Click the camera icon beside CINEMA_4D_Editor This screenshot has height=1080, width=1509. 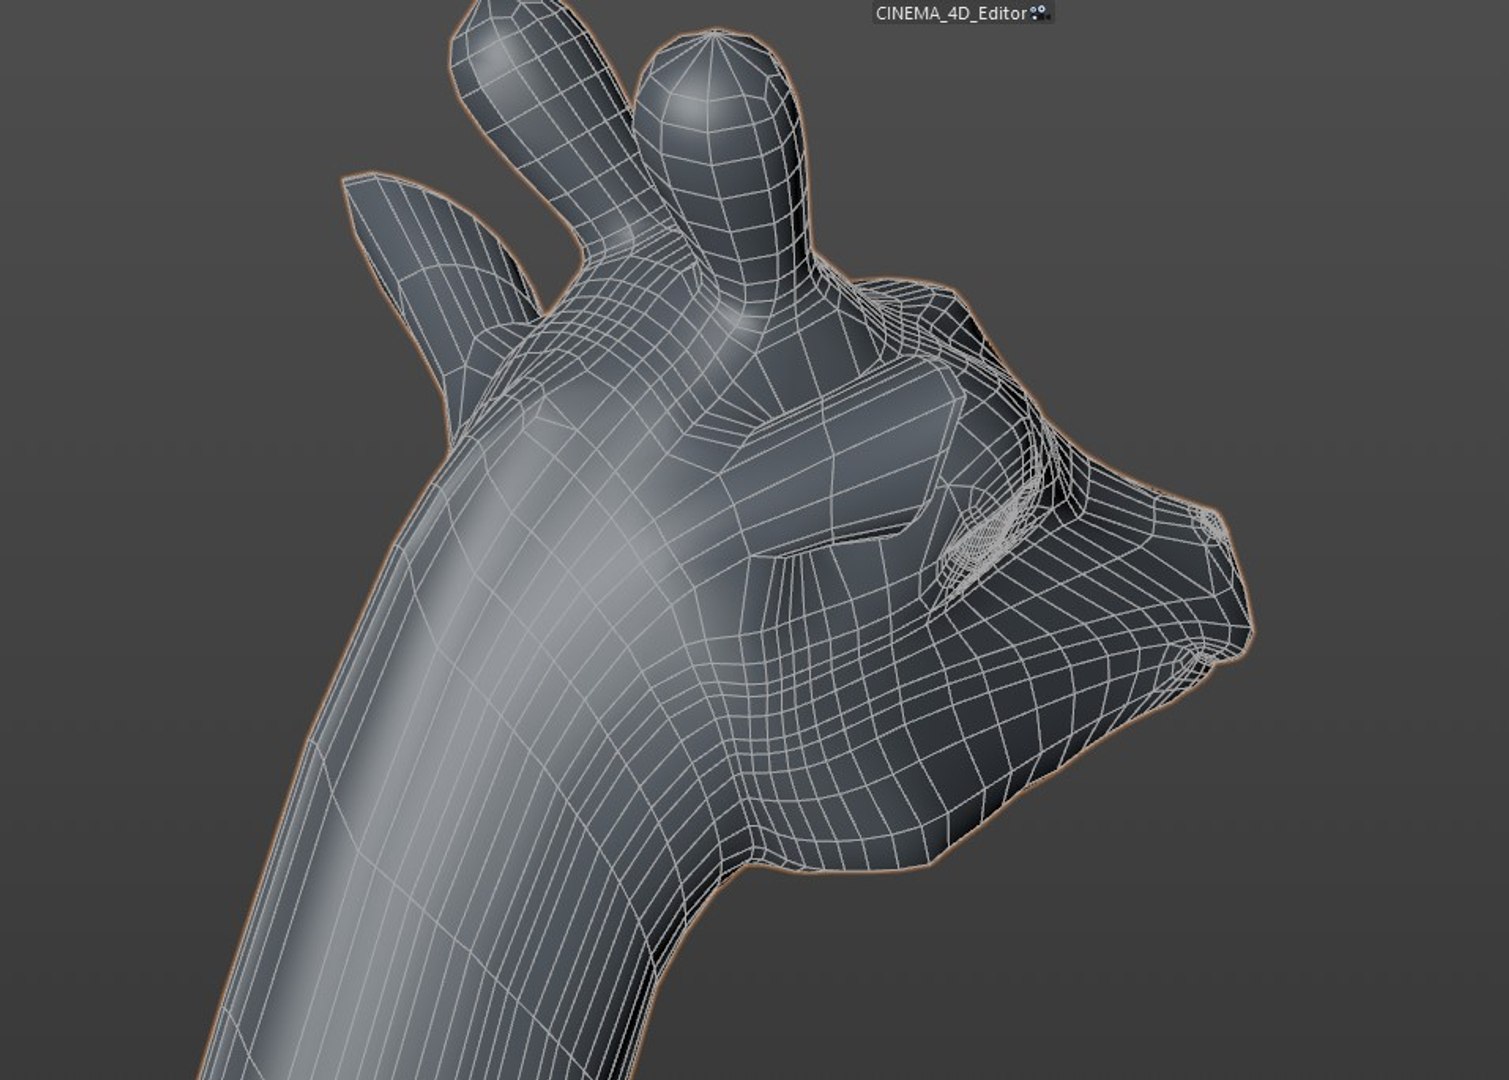(1040, 13)
